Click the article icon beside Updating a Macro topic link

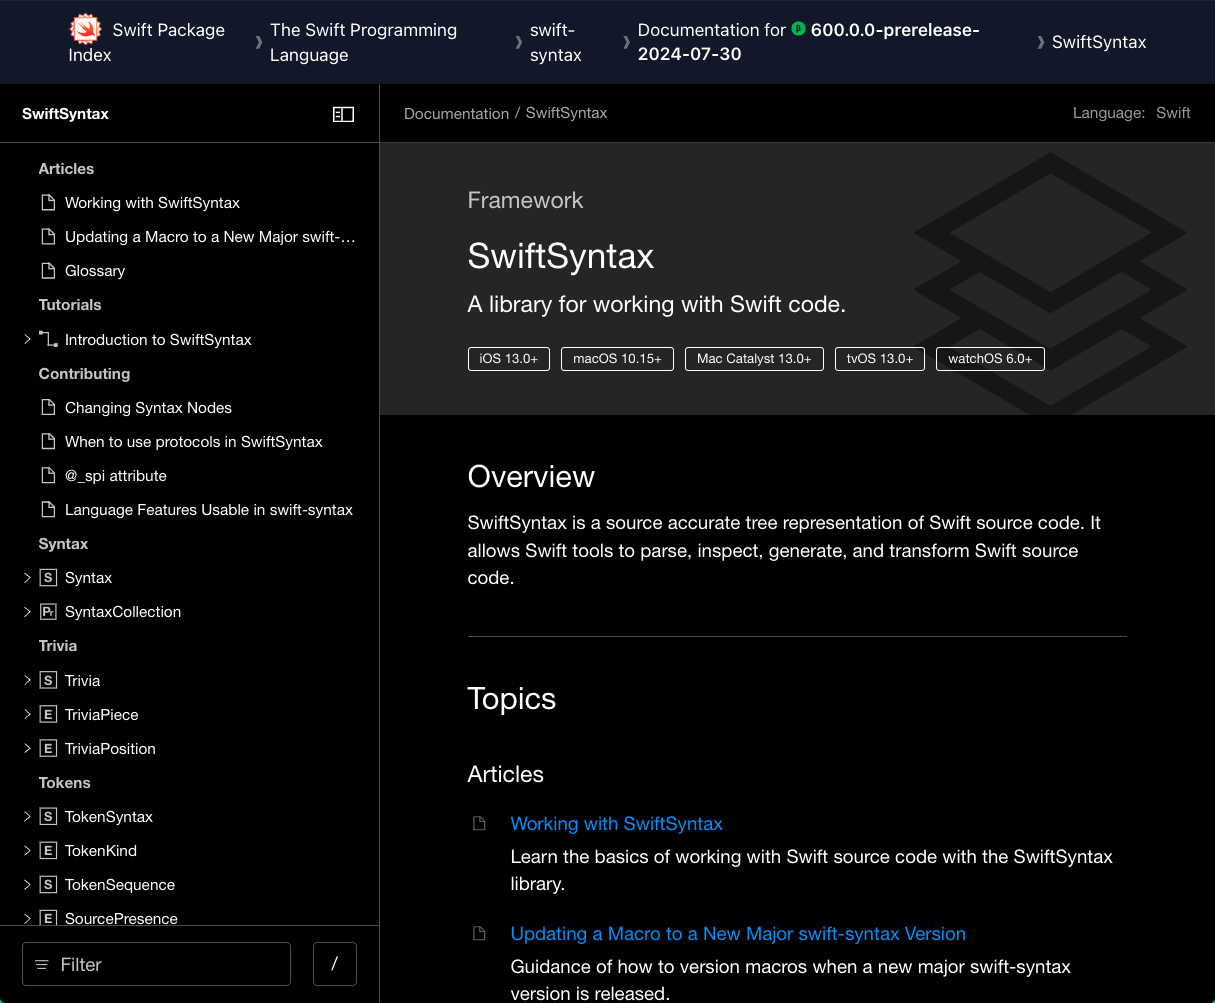coord(479,934)
